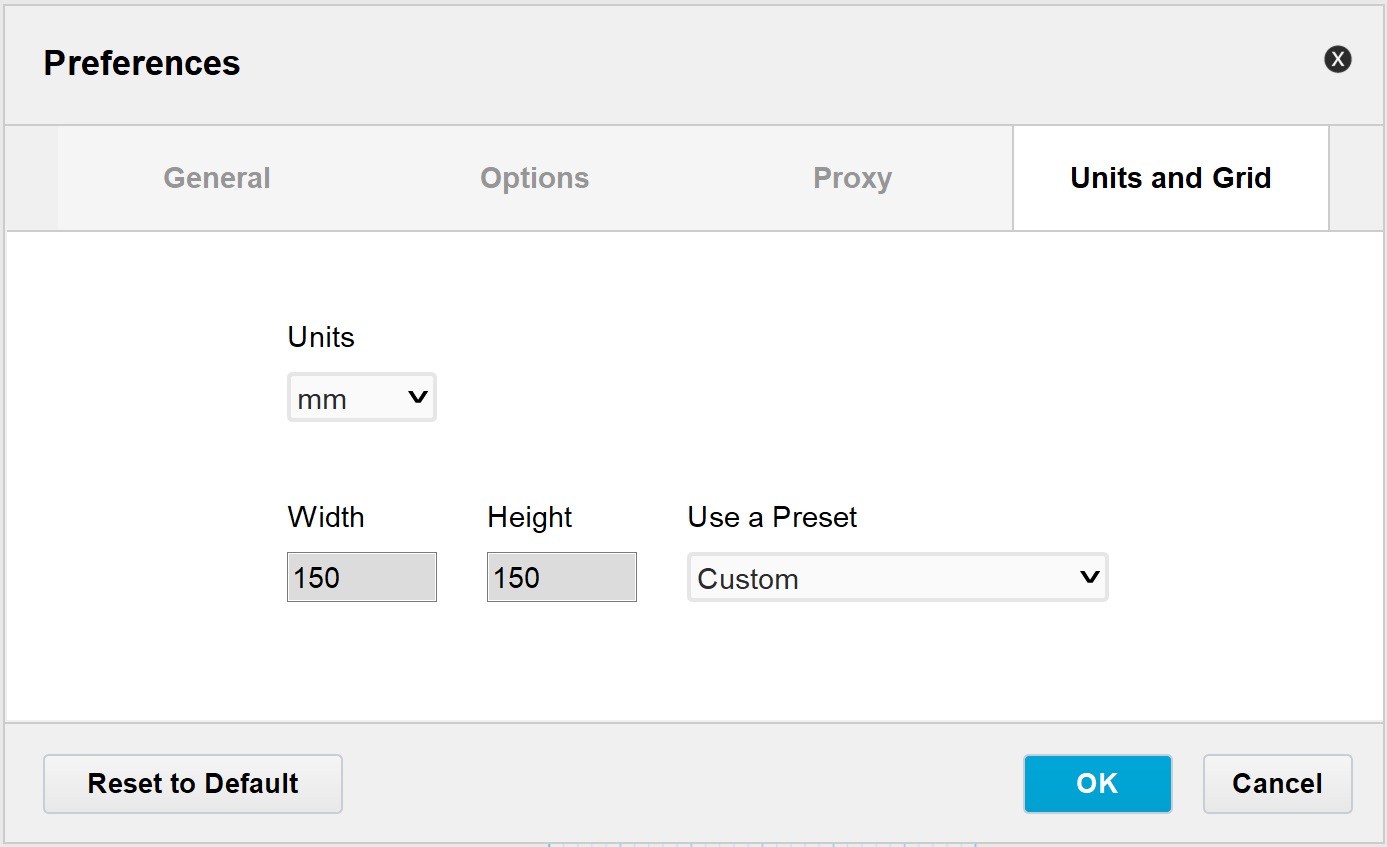
Task: Close the Preferences dialog with the X icon
Action: (x=1337, y=59)
